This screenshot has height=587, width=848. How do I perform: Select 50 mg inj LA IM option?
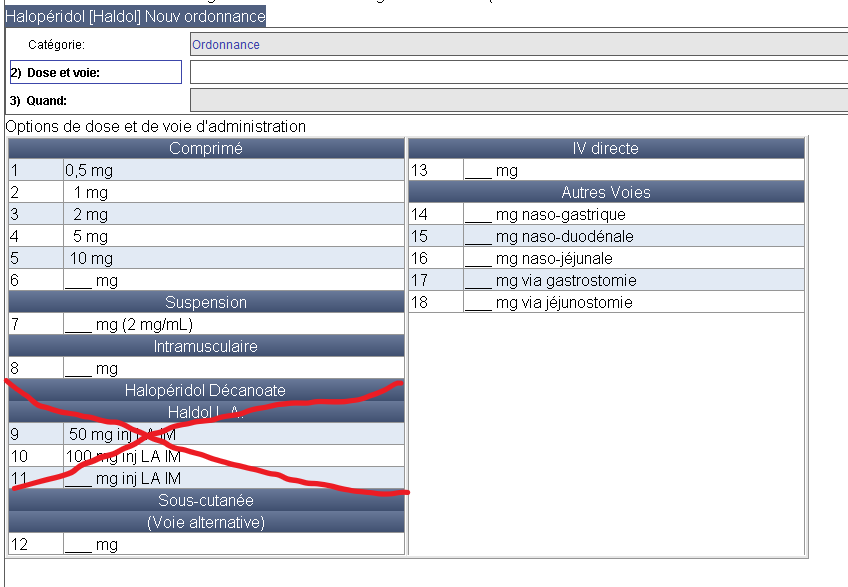122,434
